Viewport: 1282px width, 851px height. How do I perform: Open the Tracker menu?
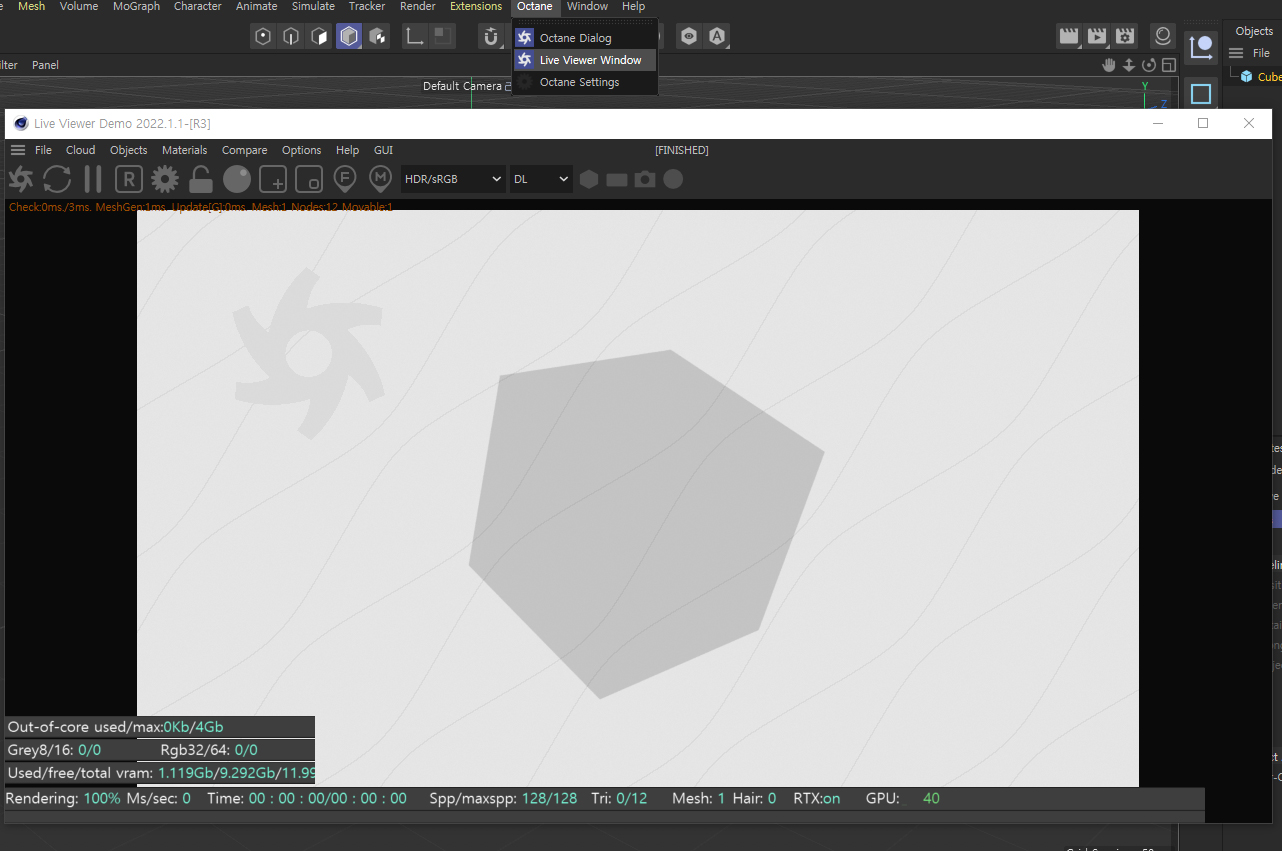[367, 6]
